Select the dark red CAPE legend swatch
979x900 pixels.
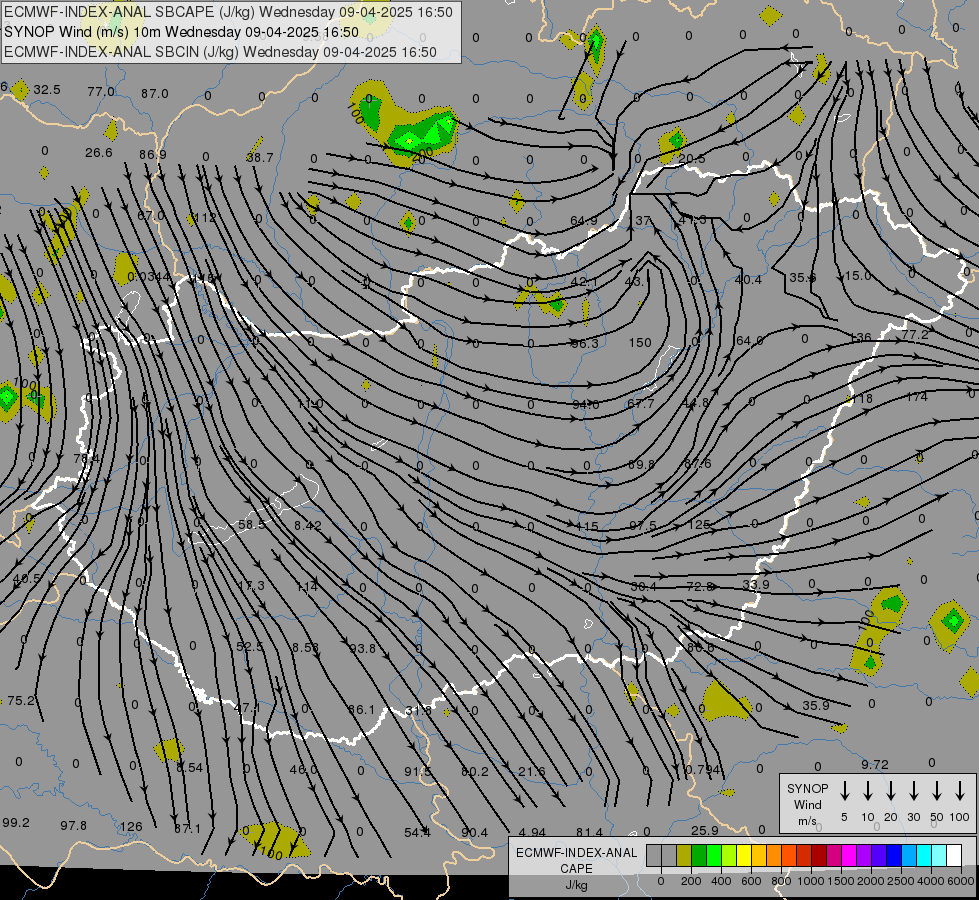pyautogui.click(x=819, y=855)
